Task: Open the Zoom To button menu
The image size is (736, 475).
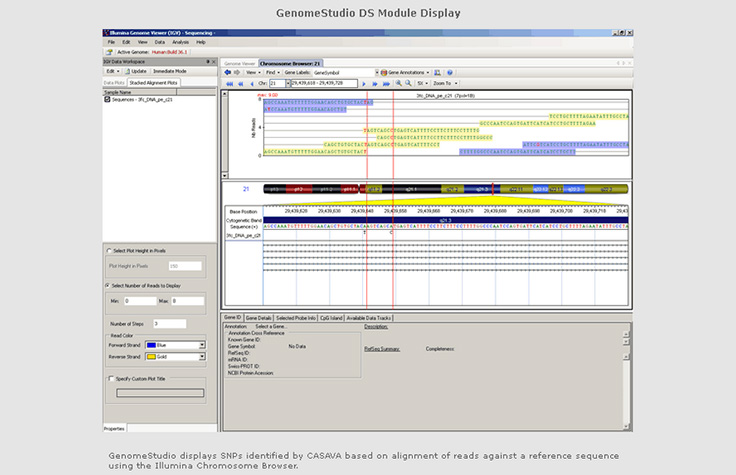Action: pyautogui.click(x=447, y=83)
